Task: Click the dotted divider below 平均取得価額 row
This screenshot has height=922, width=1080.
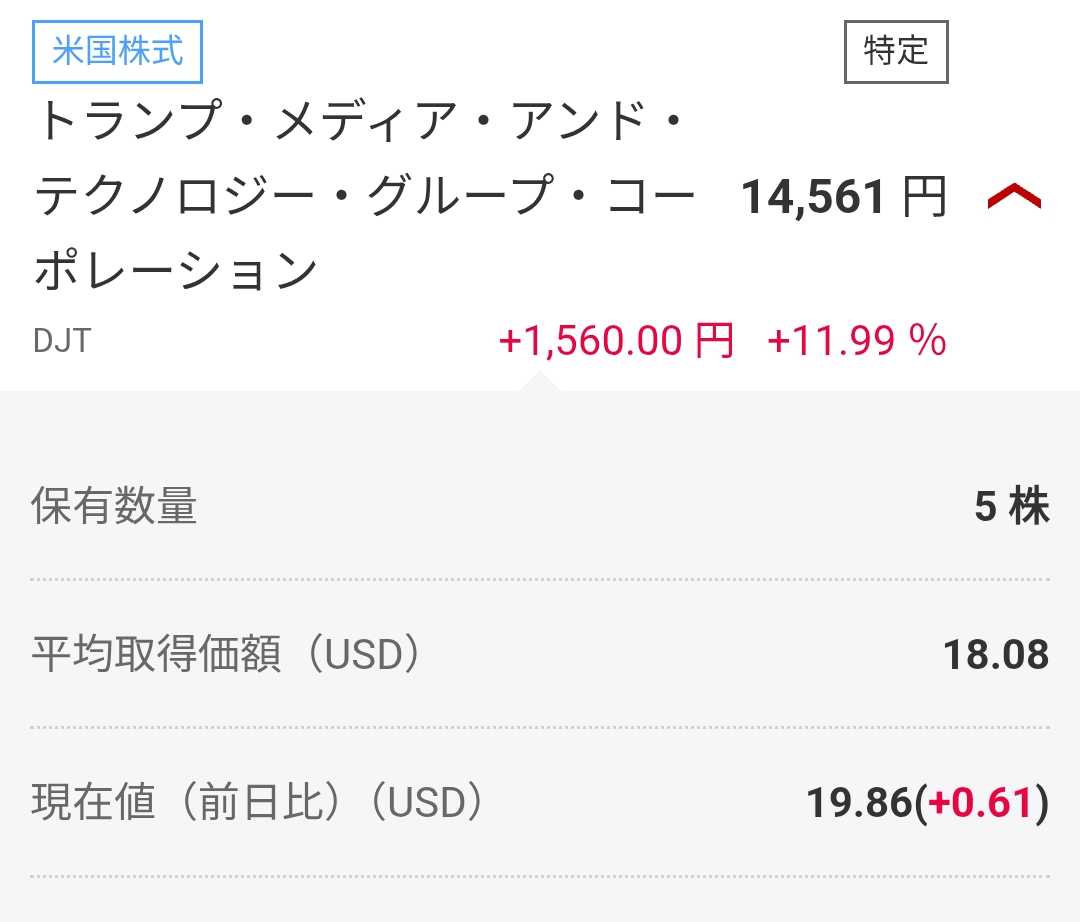Action: [540, 727]
